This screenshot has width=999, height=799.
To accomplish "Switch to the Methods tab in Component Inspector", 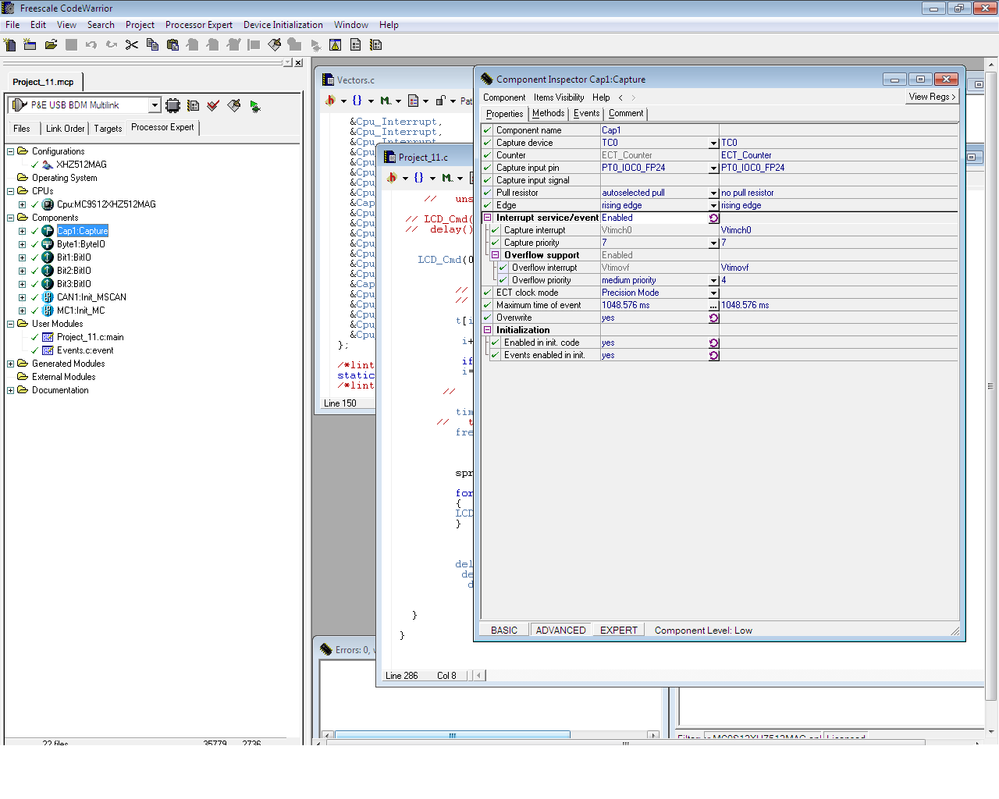I will click(548, 114).
